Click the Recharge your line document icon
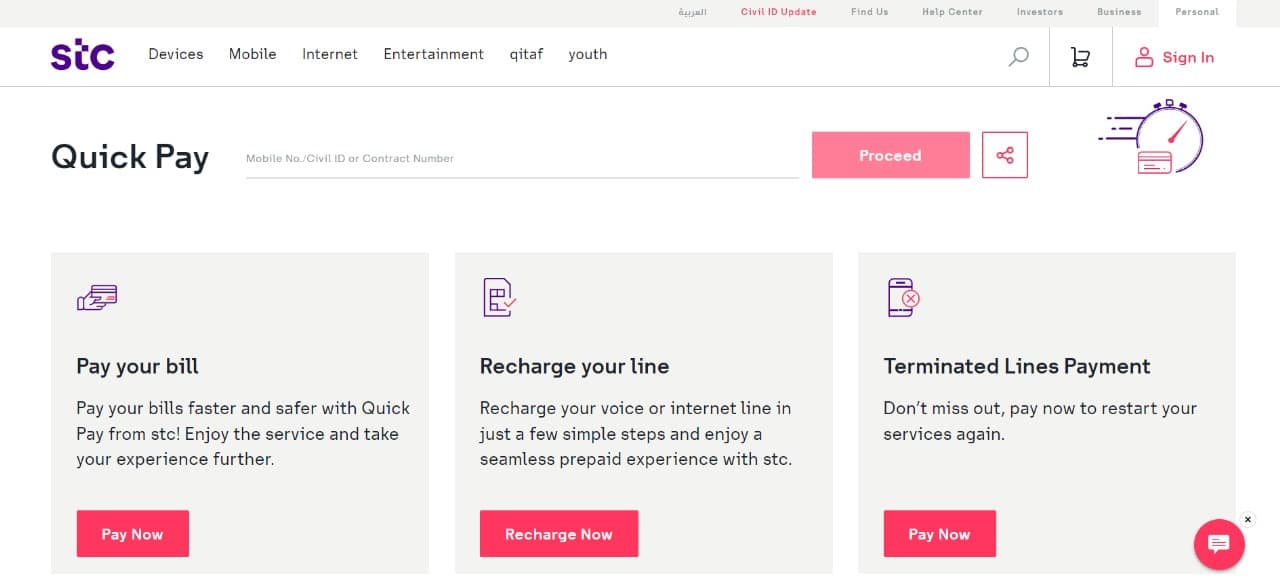The width and height of the screenshot is (1280, 582). coord(497,297)
